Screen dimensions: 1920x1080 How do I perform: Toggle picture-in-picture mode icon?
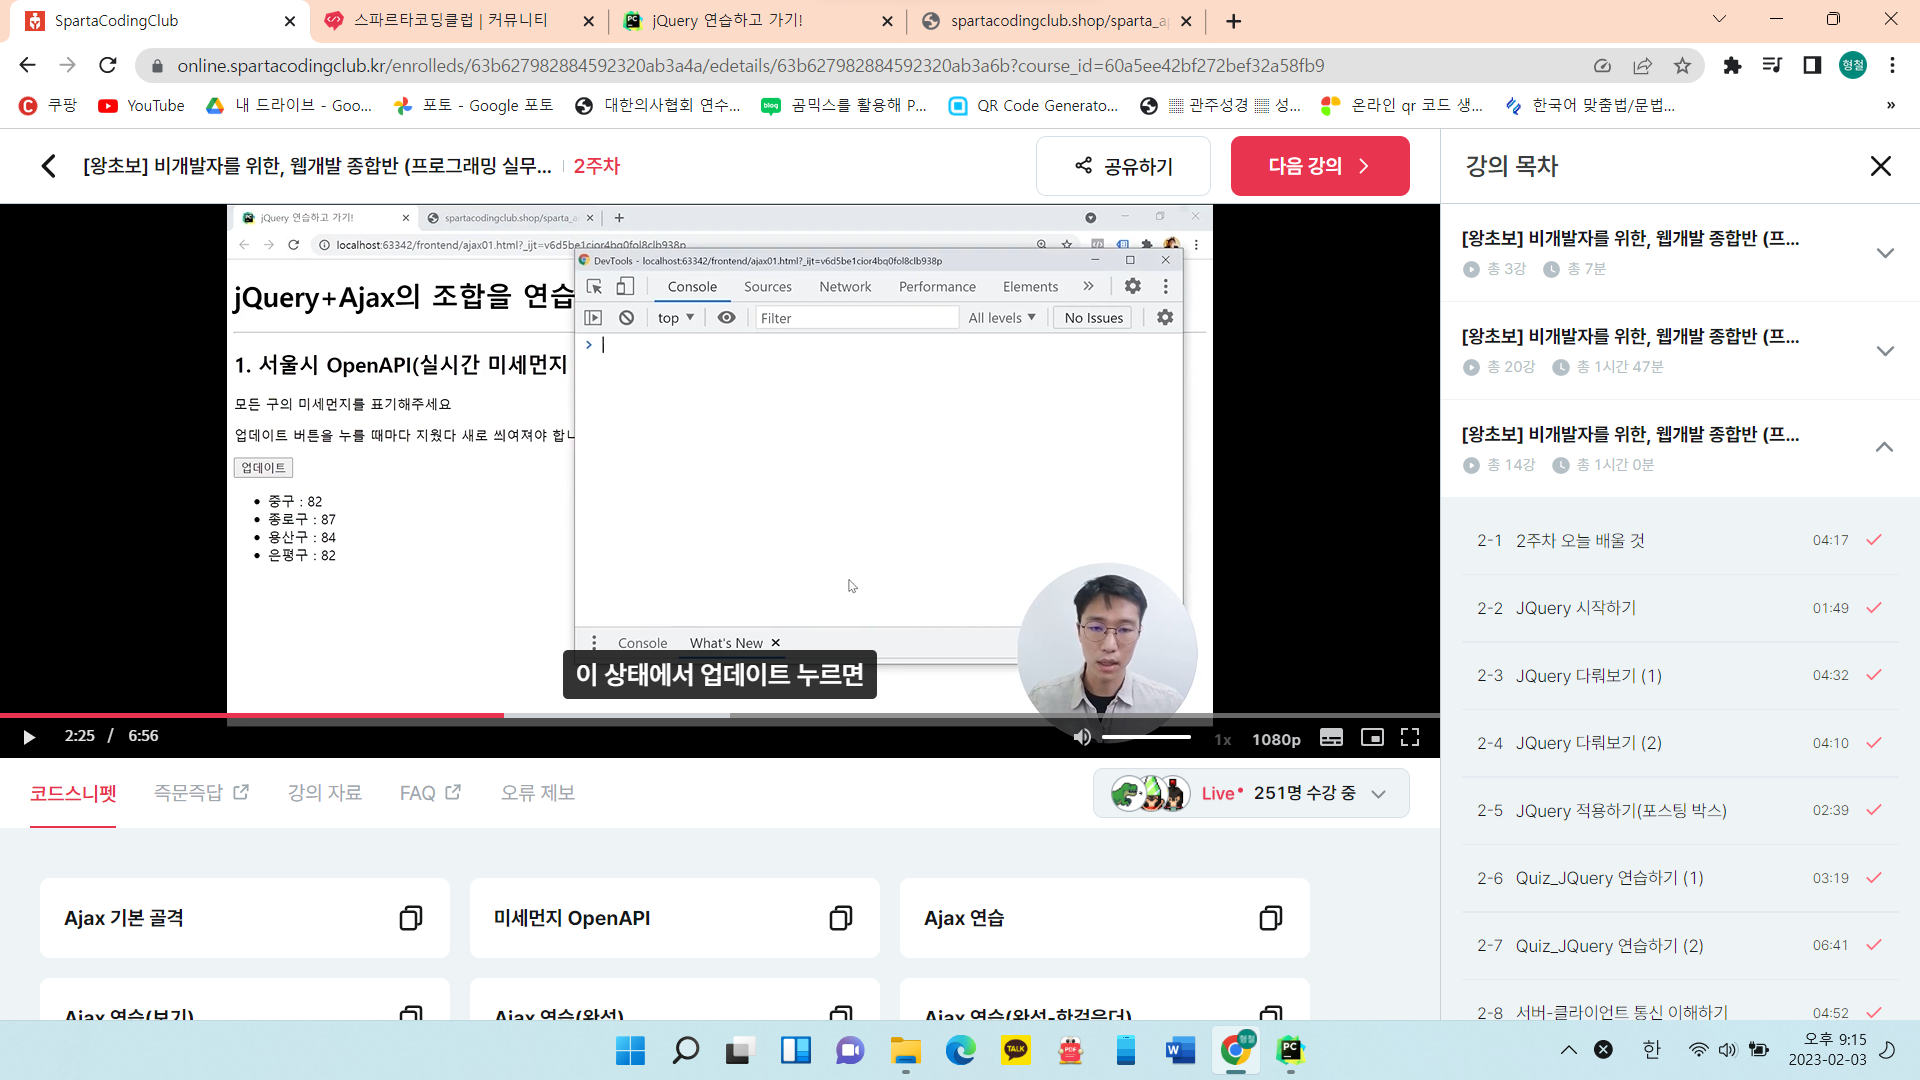(1372, 737)
